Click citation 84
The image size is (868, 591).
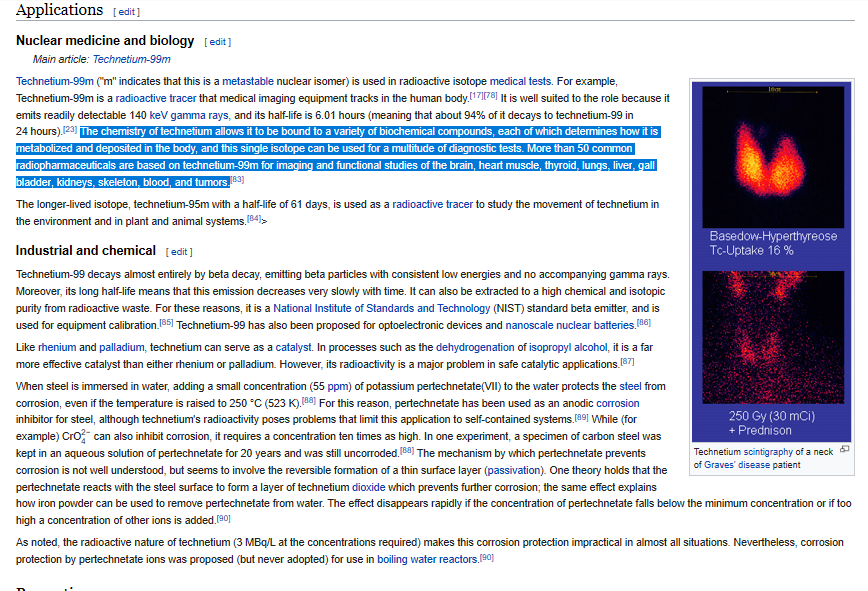[254, 218]
